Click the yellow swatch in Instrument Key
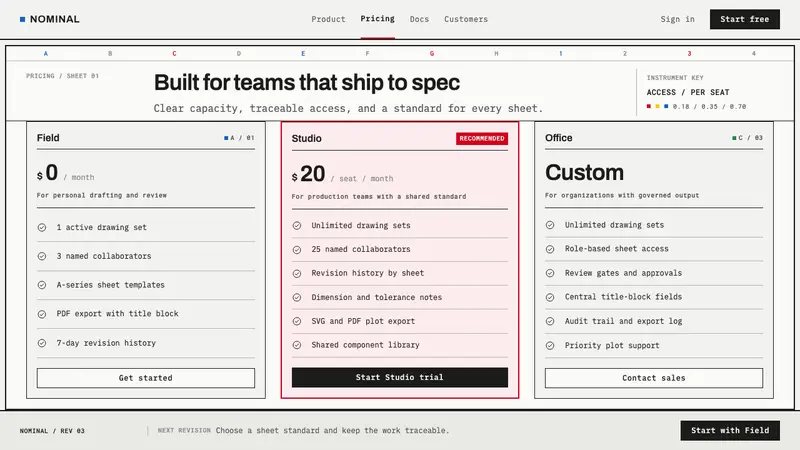 [658, 107]
